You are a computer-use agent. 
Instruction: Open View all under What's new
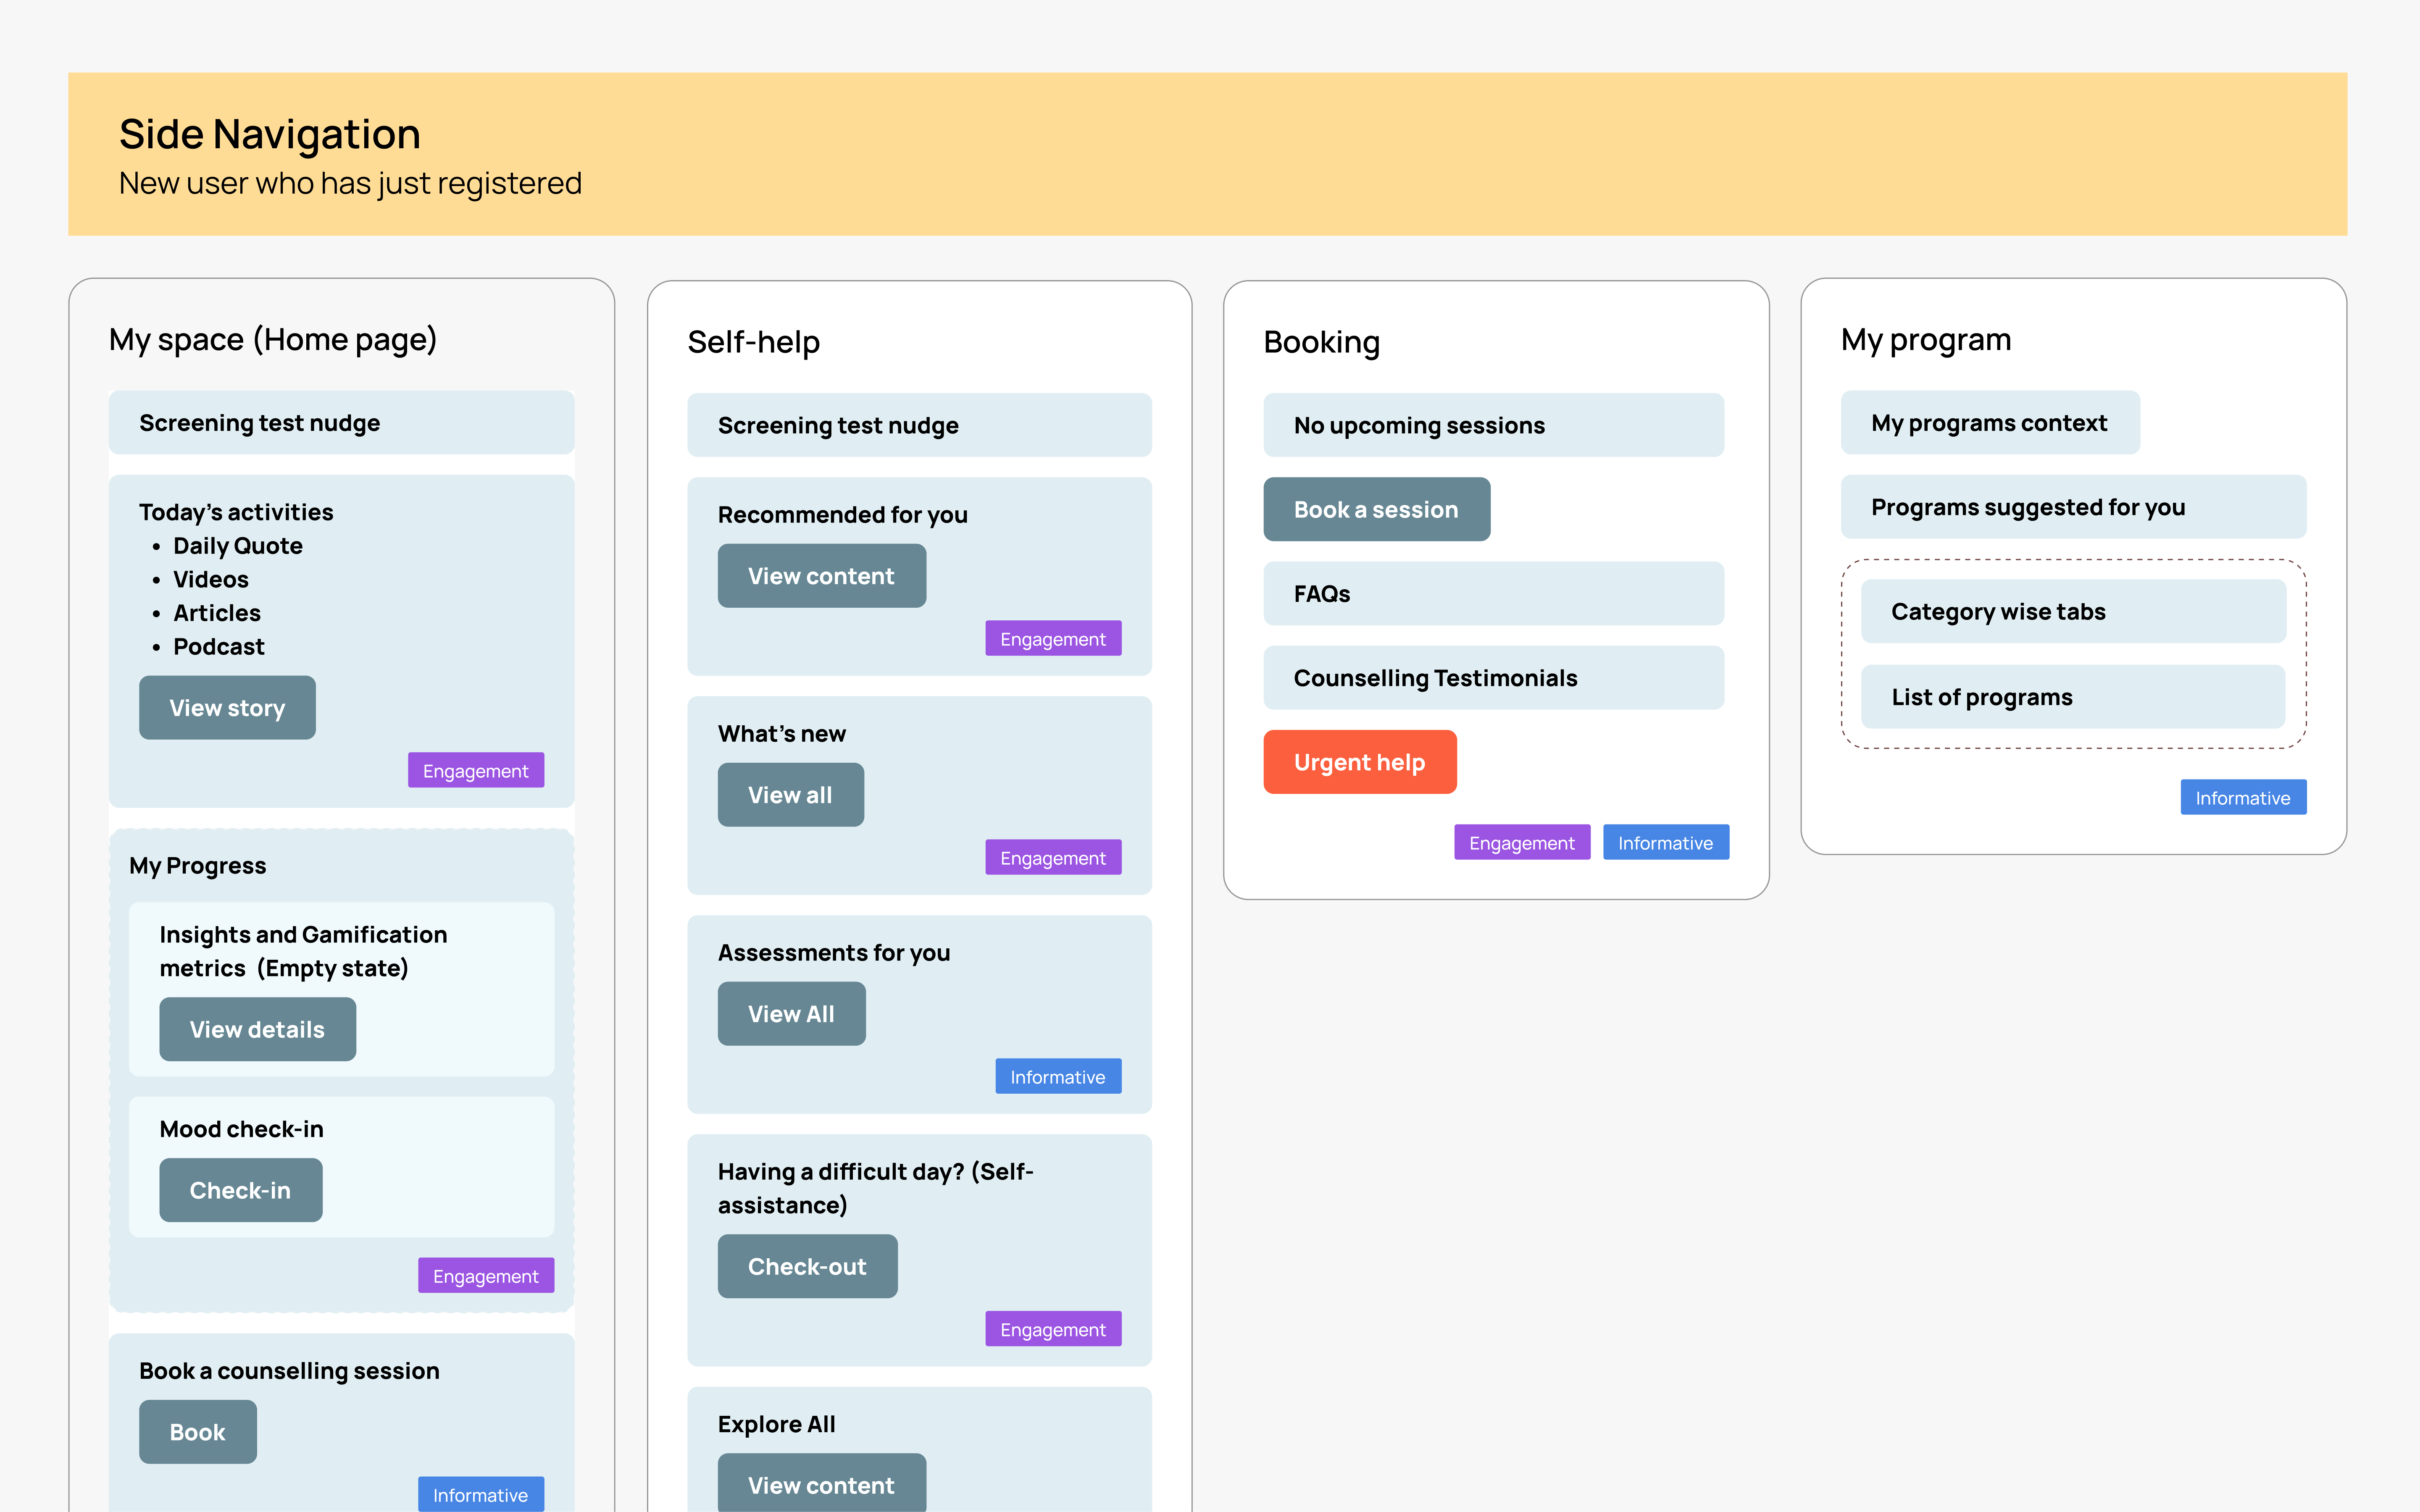(790, 795)
